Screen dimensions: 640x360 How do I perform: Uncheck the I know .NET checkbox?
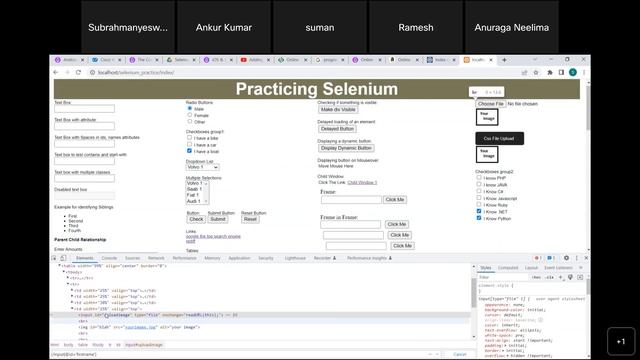479,211
